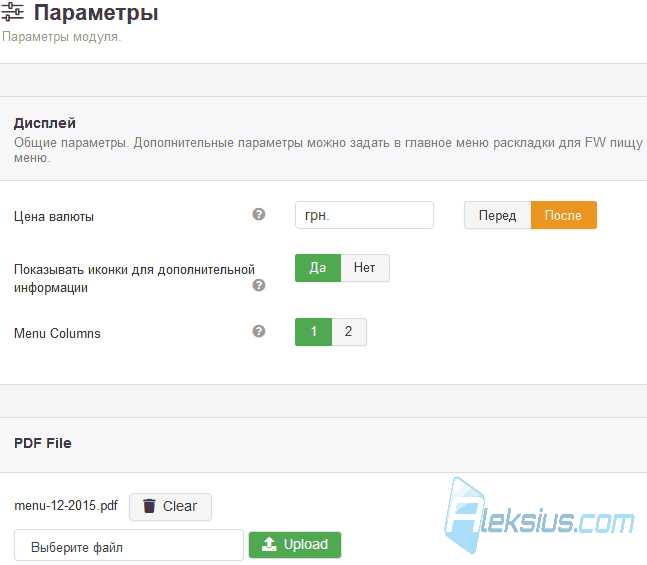Click the Показывать иконки для дополнительной информации label
The image size is (647, 565).
pos(134,279)
